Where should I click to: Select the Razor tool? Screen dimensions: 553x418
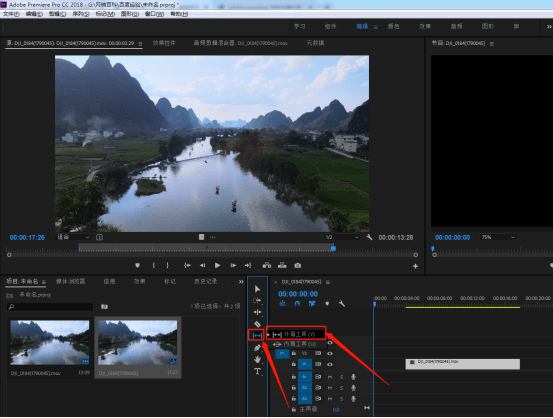(257, 324)
